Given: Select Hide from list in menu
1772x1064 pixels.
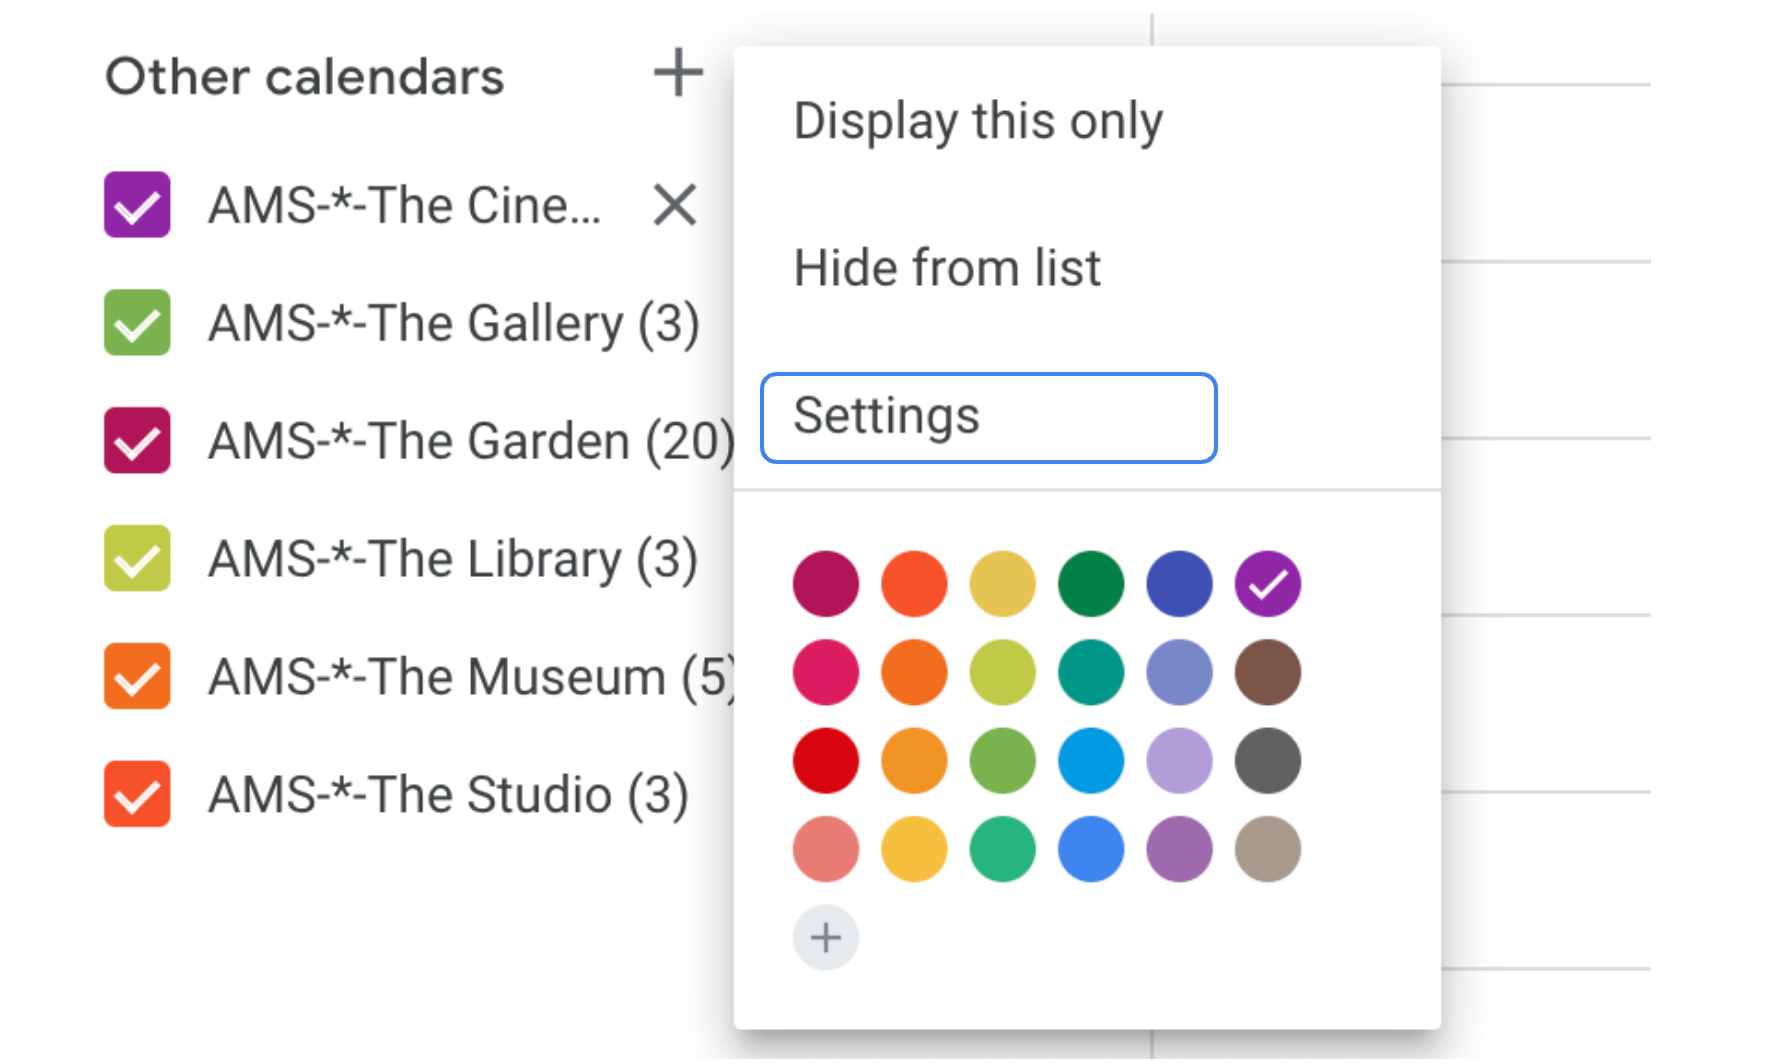Looking at the screenshot, I should pos(946,268).
